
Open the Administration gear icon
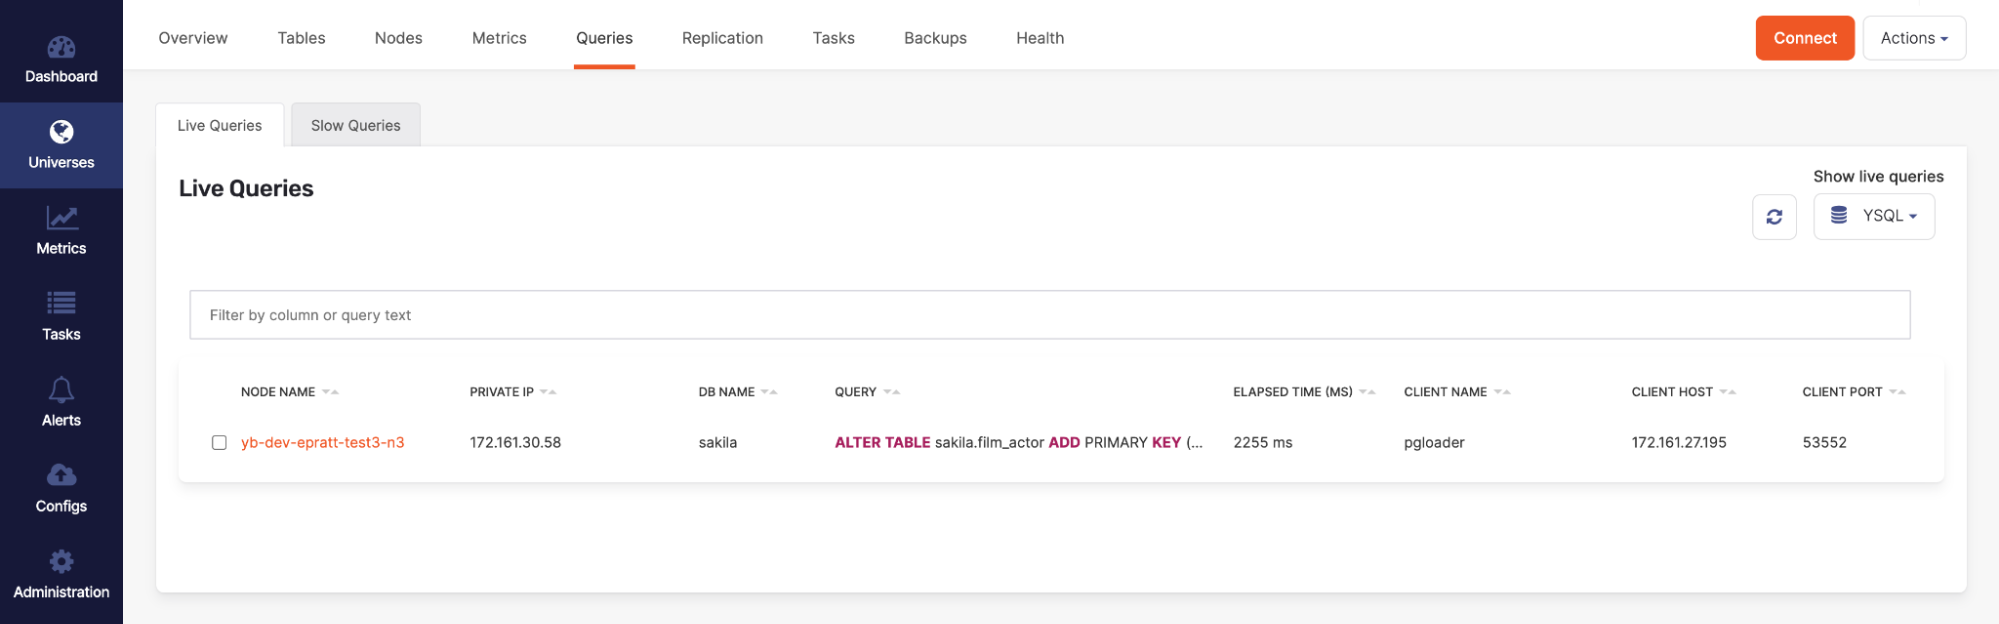61,561
